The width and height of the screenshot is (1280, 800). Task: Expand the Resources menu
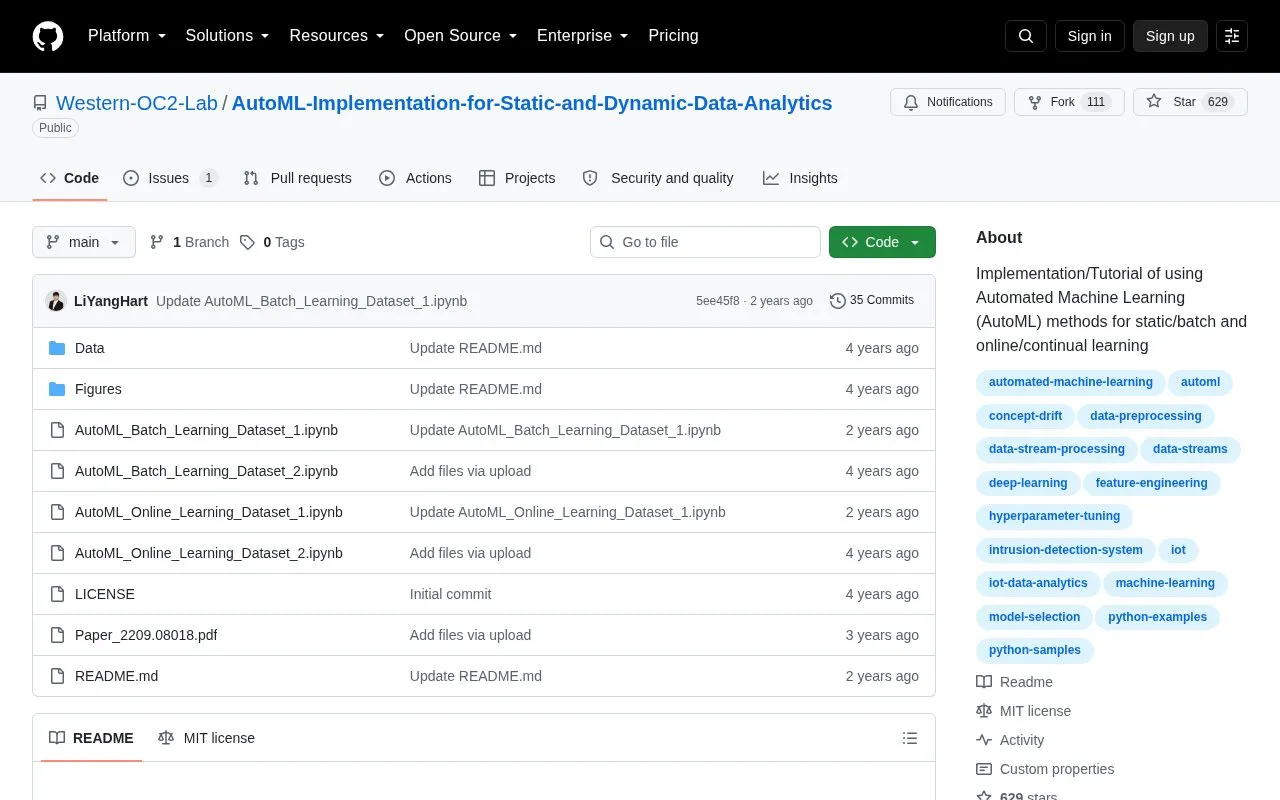pyautogui.click(x=337, y=36)
